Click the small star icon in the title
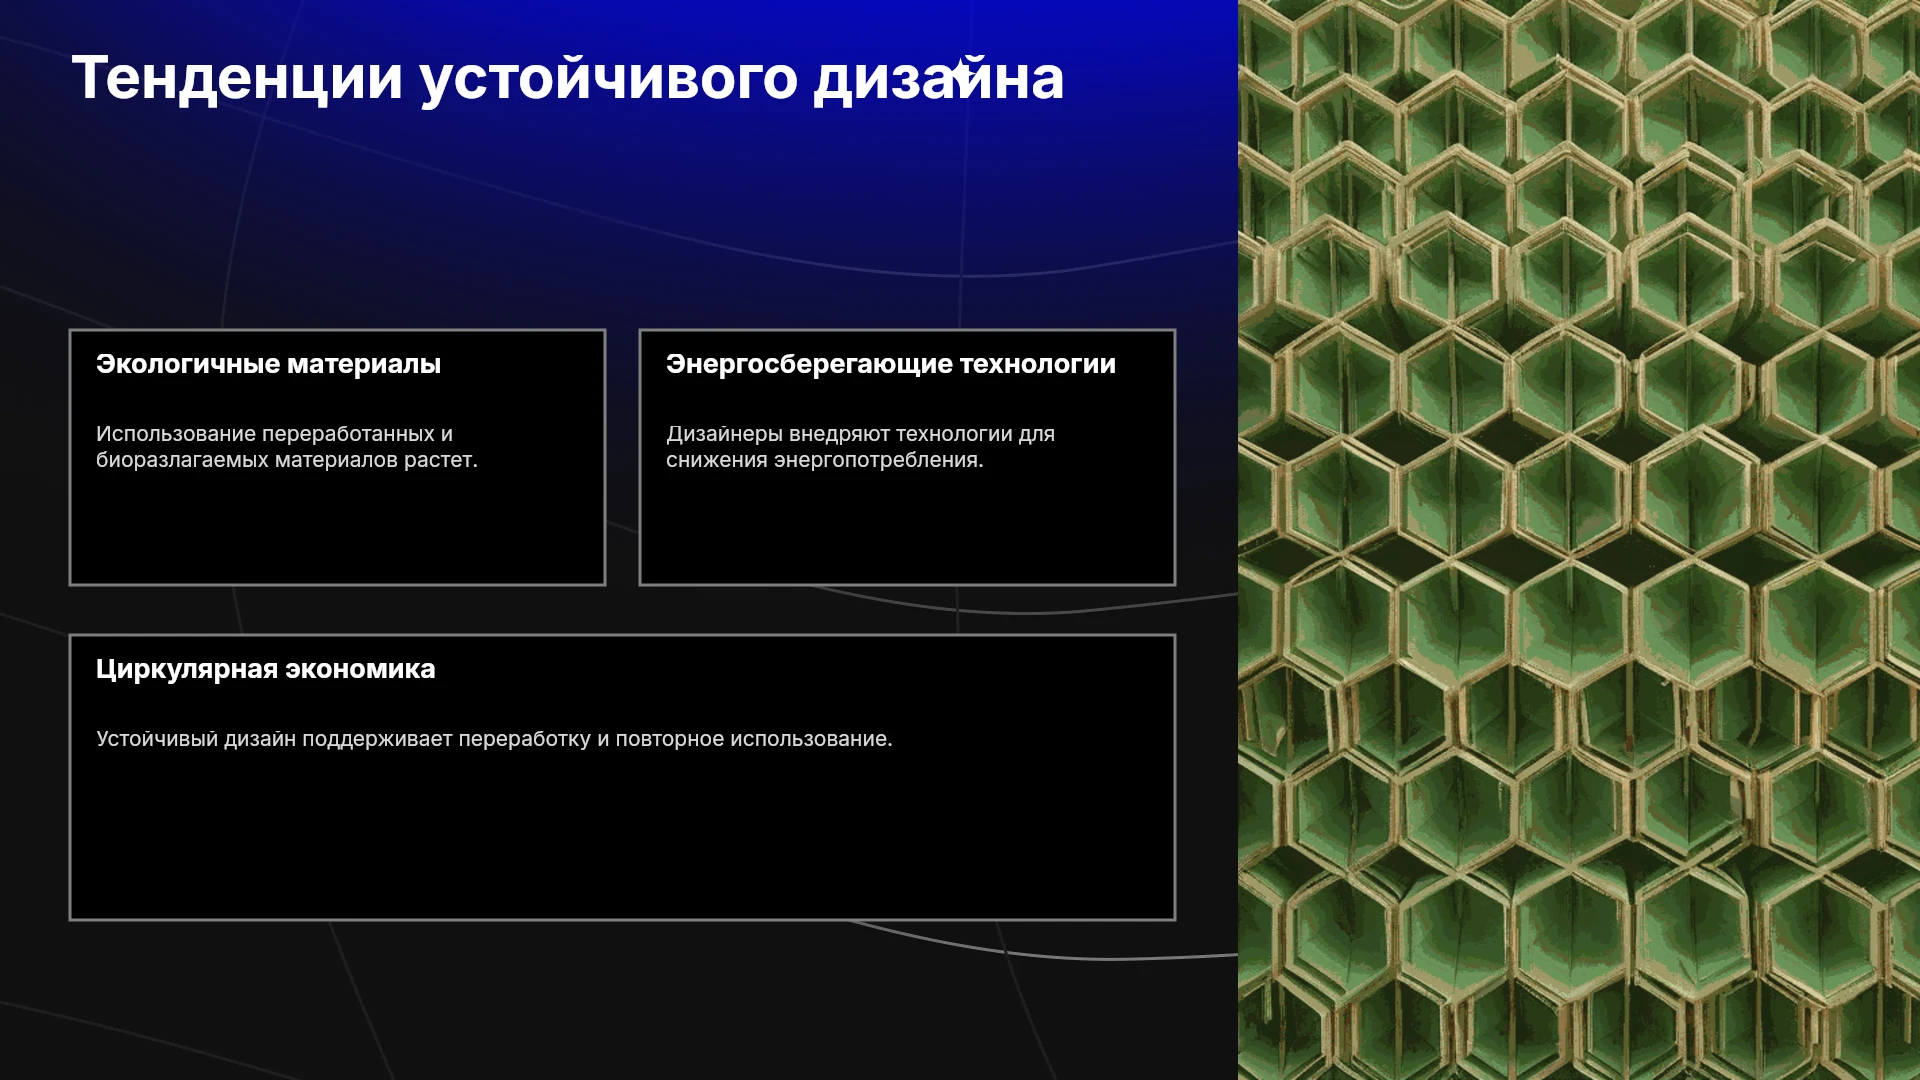This screenshot has width=1920, height=1080. (x=961, y=71)
